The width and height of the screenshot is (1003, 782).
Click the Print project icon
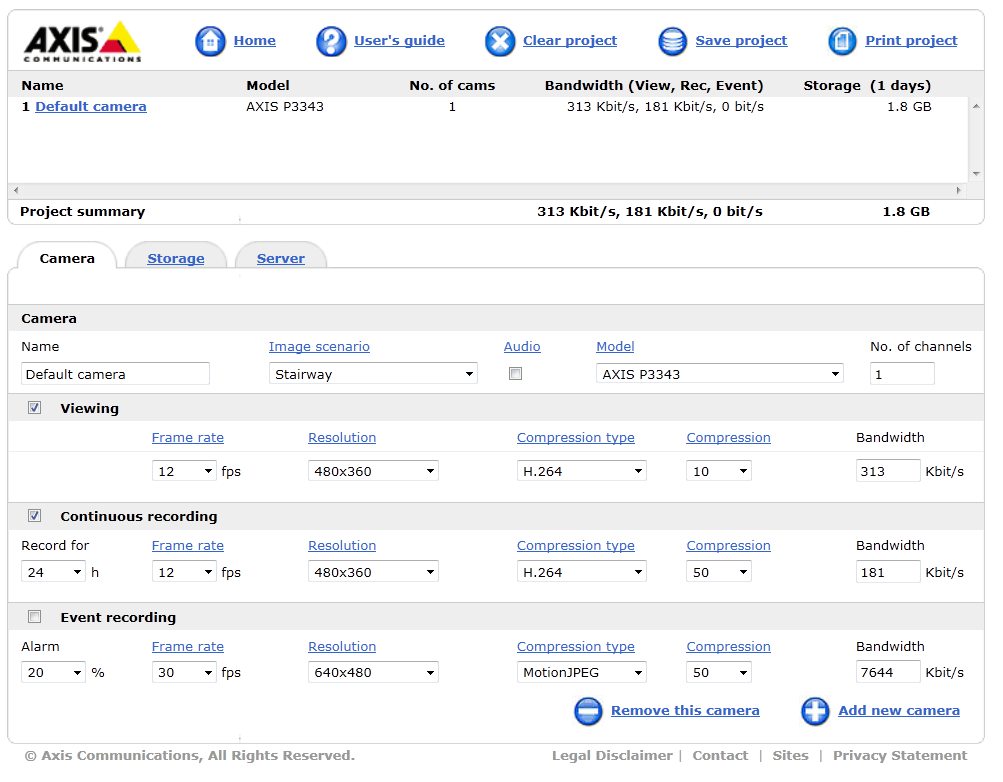tap(842, 42)
